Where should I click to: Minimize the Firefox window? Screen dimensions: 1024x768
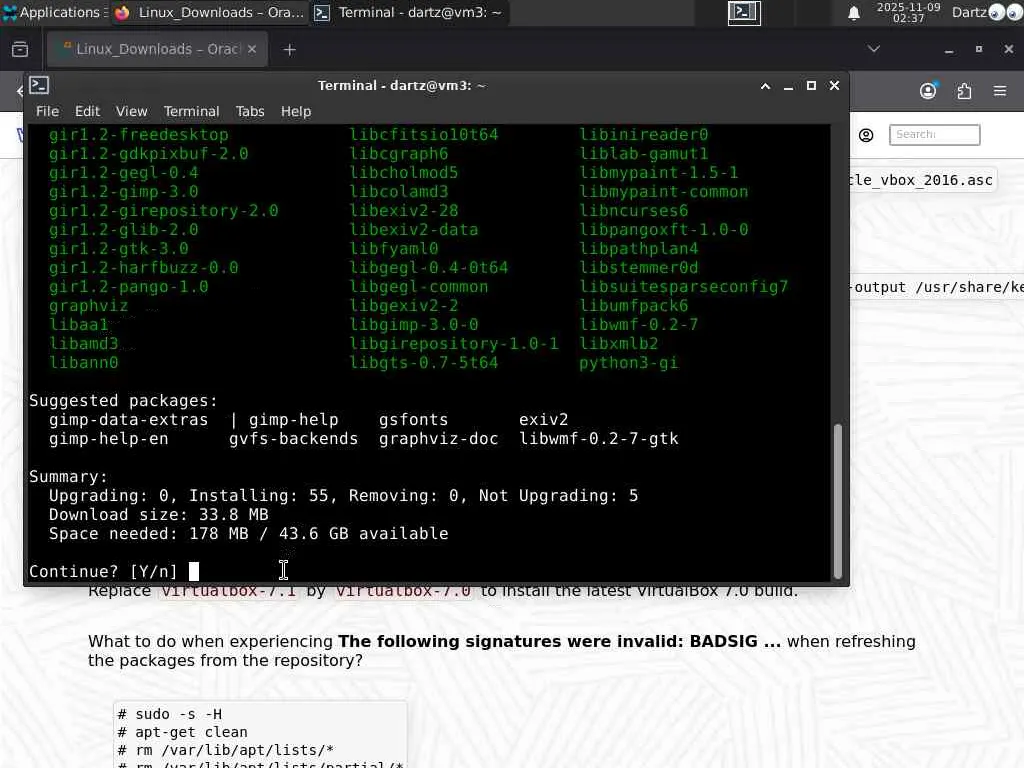(x=949, y=50)
